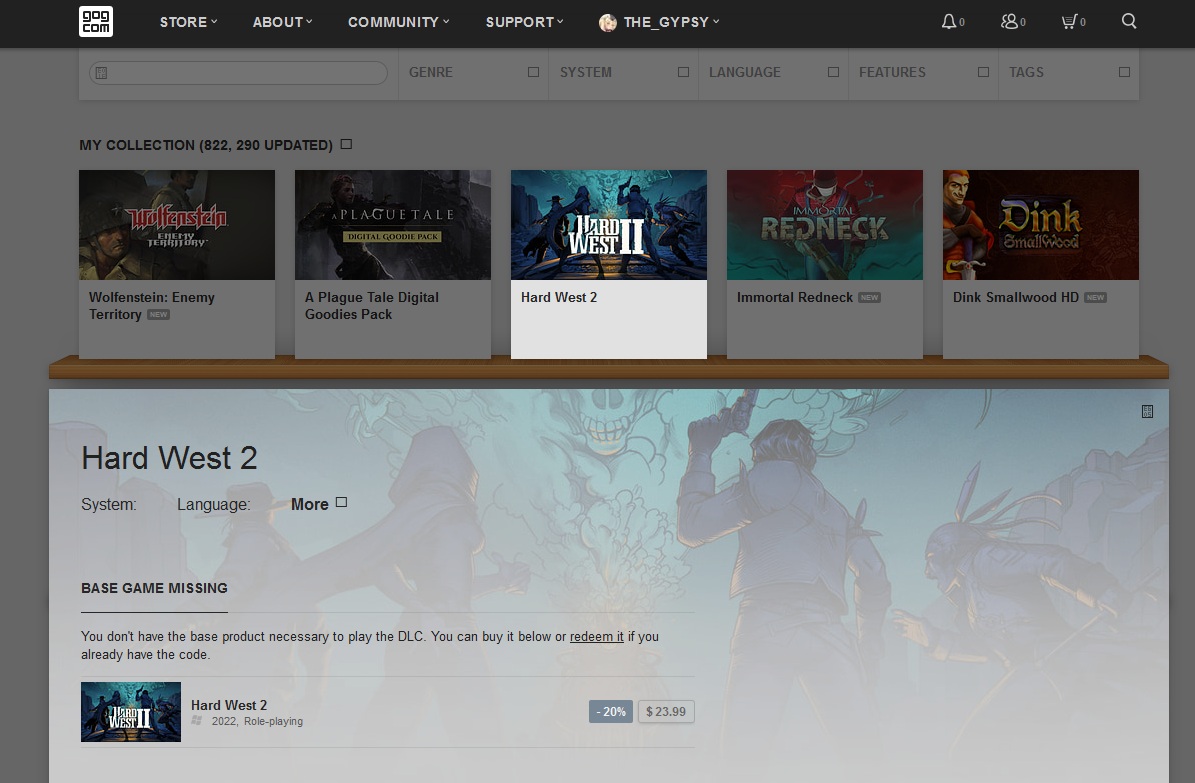Viewport: 1195px width, 783px height.
Task: Click the small icon in the details panel corner
Action: coord(1147,412)
